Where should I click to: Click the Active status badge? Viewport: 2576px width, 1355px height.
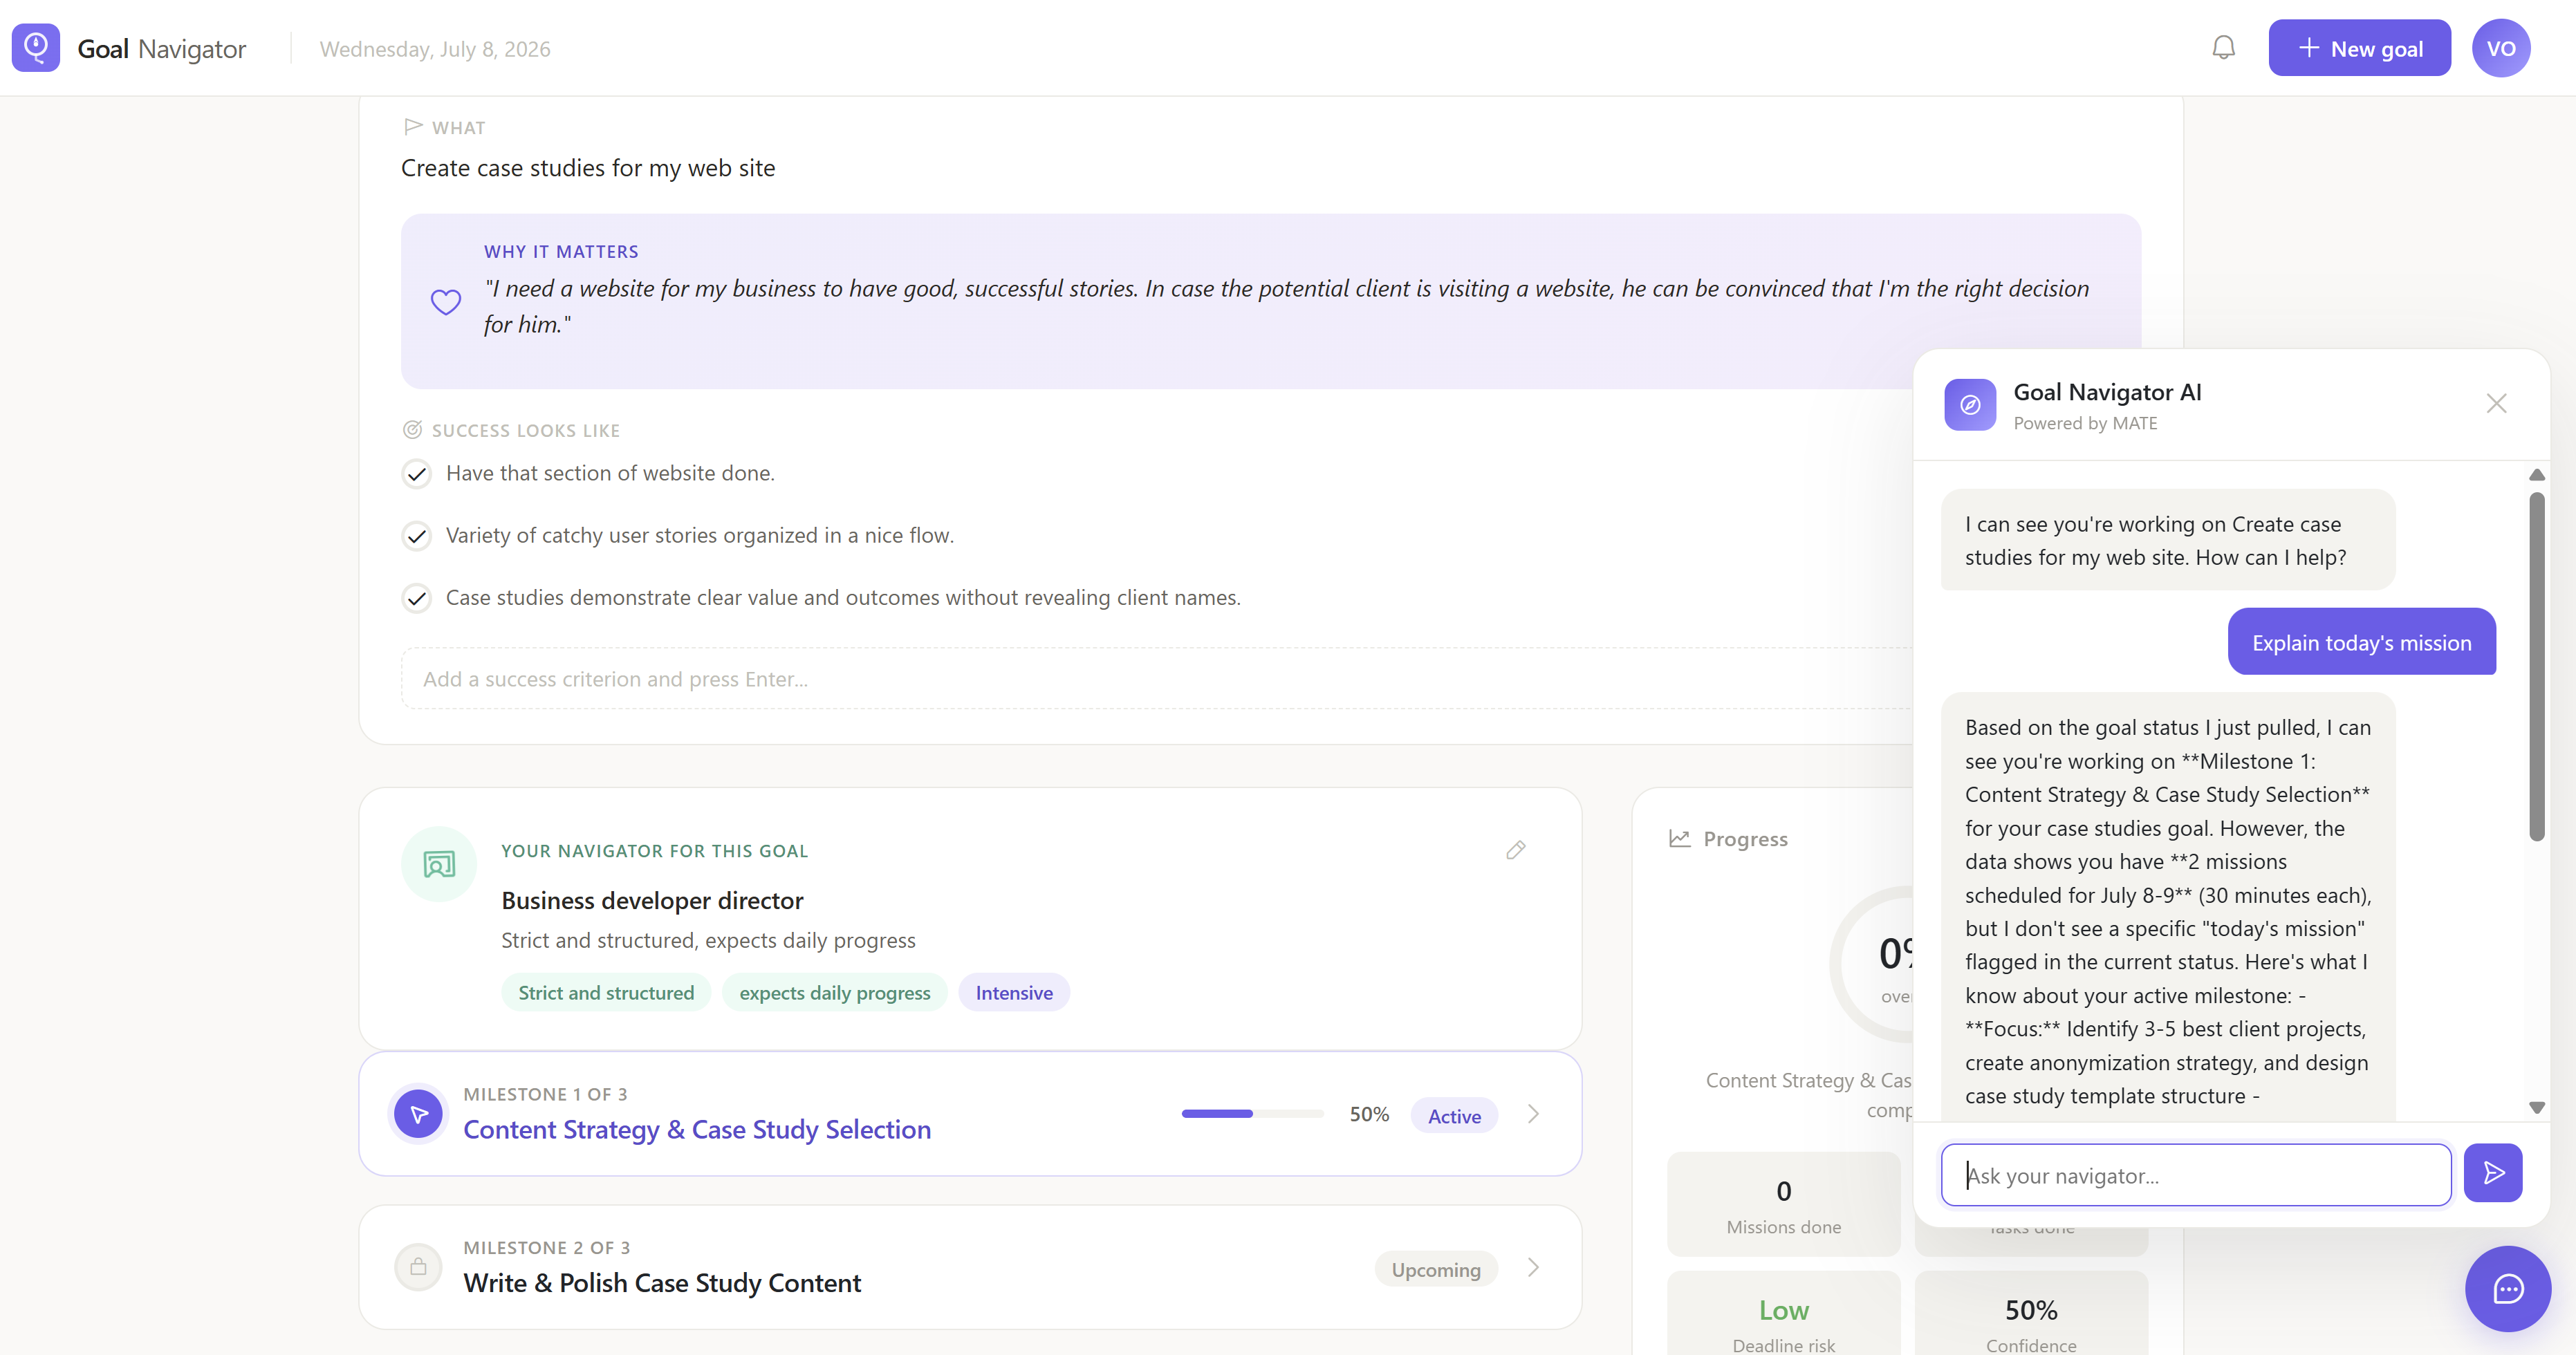point(1454,1116)
